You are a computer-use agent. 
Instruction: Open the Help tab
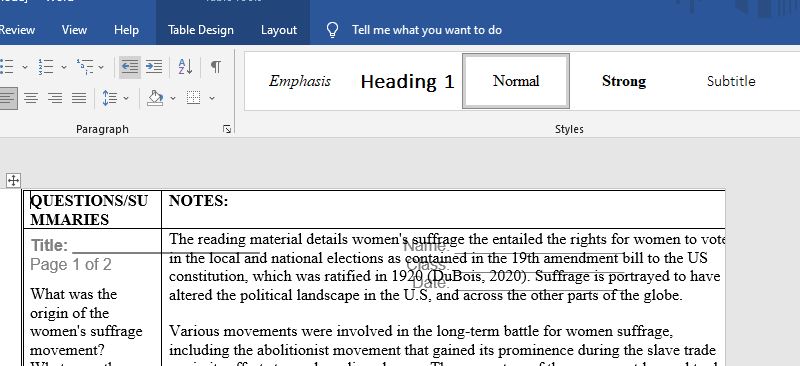tap(126, 30)
